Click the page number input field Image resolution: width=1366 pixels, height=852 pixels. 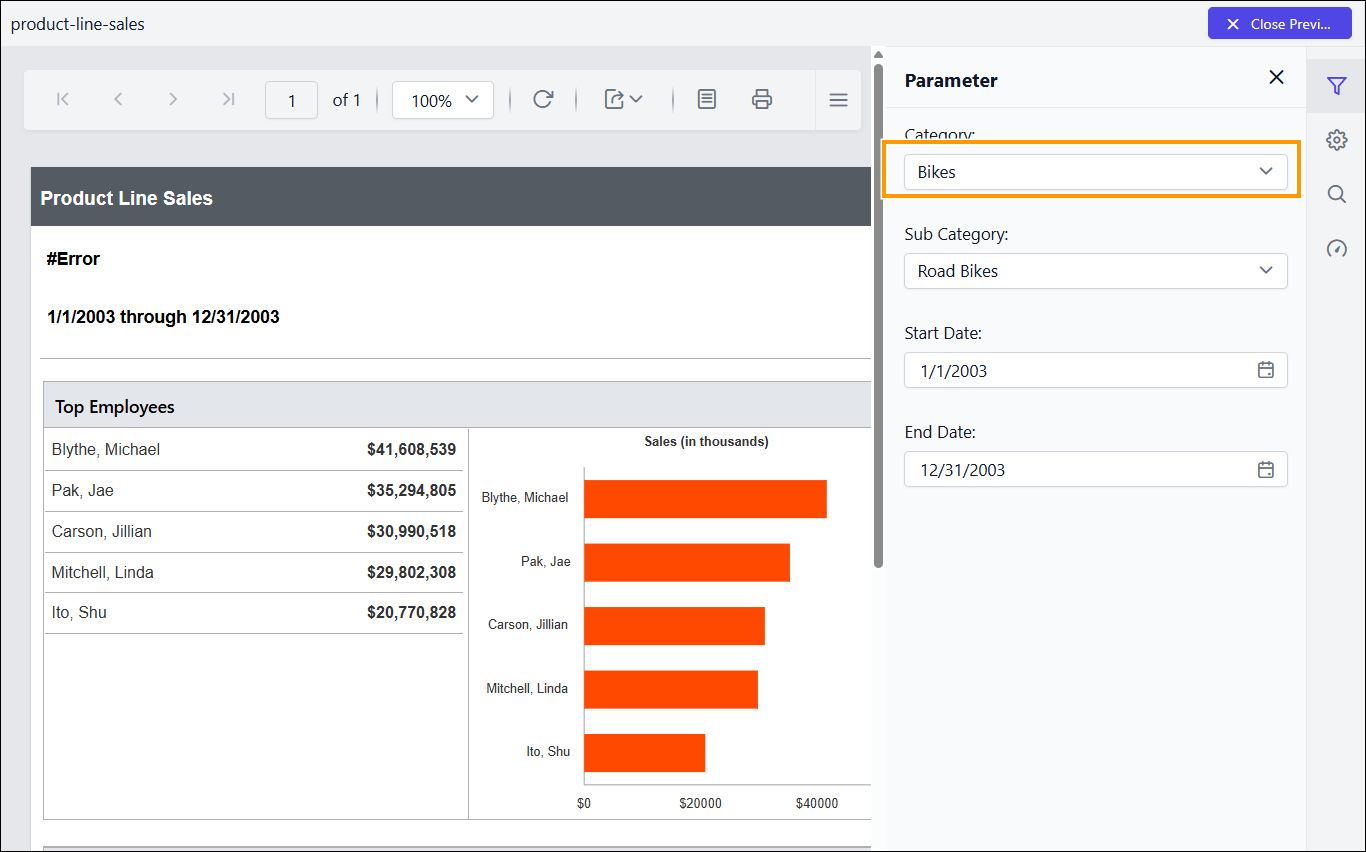[x=291, y=99]
